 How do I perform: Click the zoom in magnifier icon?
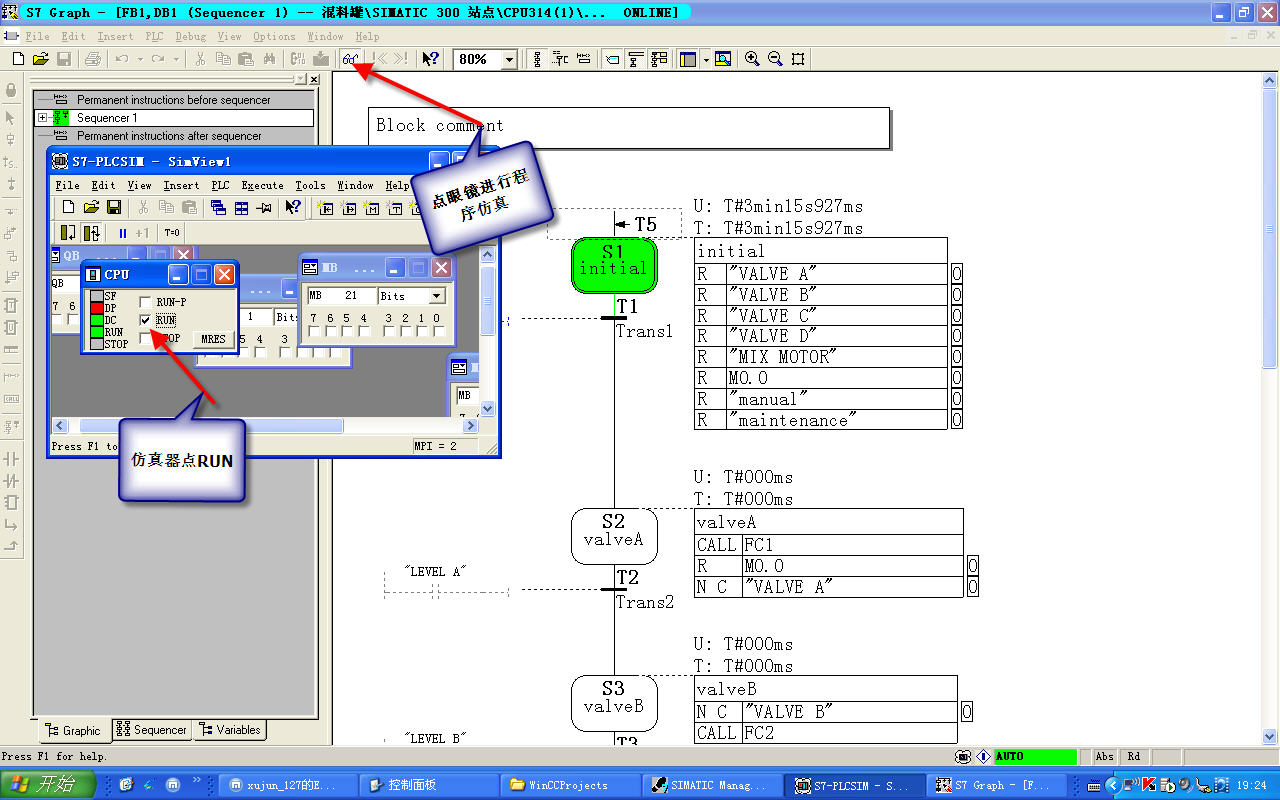[x=752, y=59]
